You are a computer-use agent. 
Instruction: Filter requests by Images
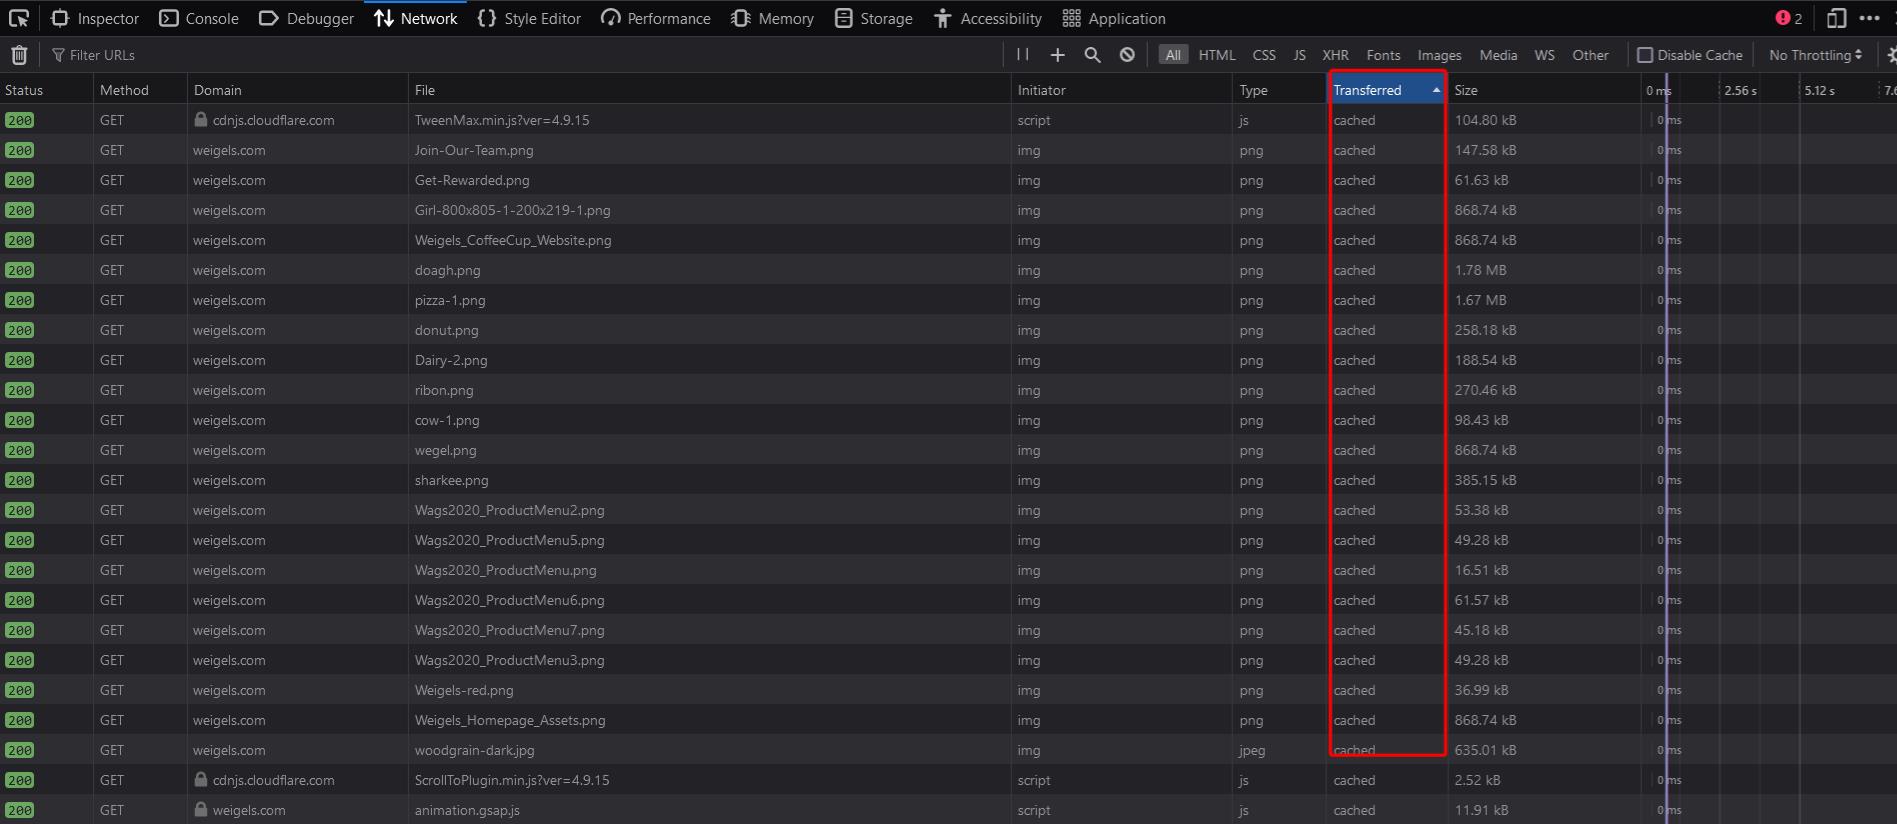click(1438, 55)
